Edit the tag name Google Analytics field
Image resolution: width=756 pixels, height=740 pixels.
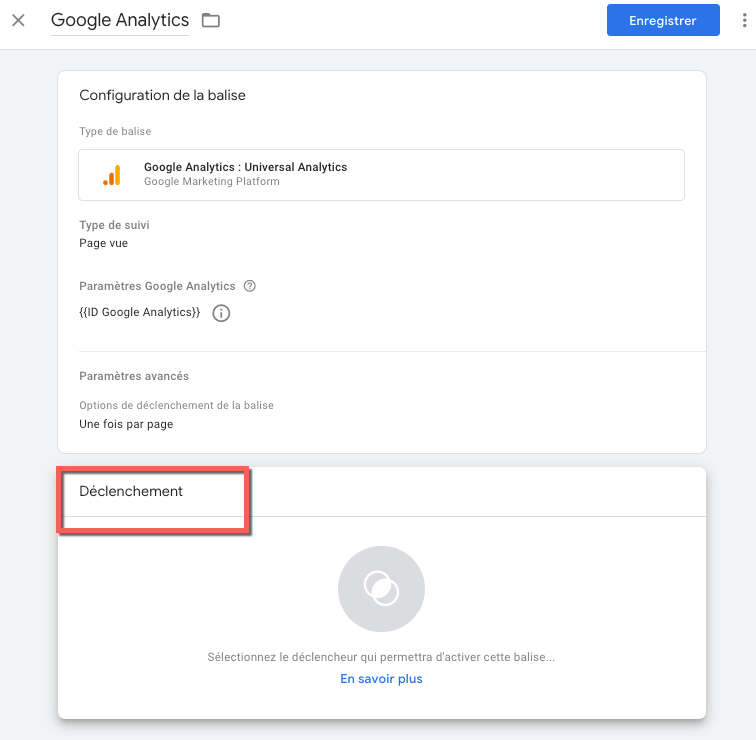tap(119, 20)
